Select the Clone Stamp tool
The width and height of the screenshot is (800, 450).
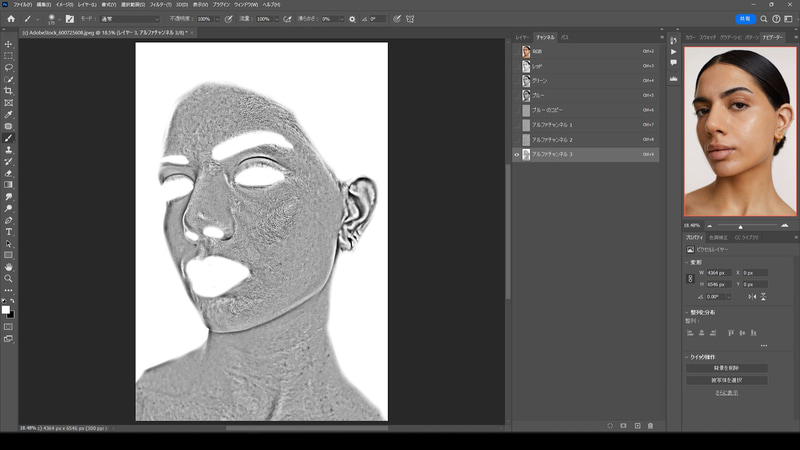click(9, 150)
